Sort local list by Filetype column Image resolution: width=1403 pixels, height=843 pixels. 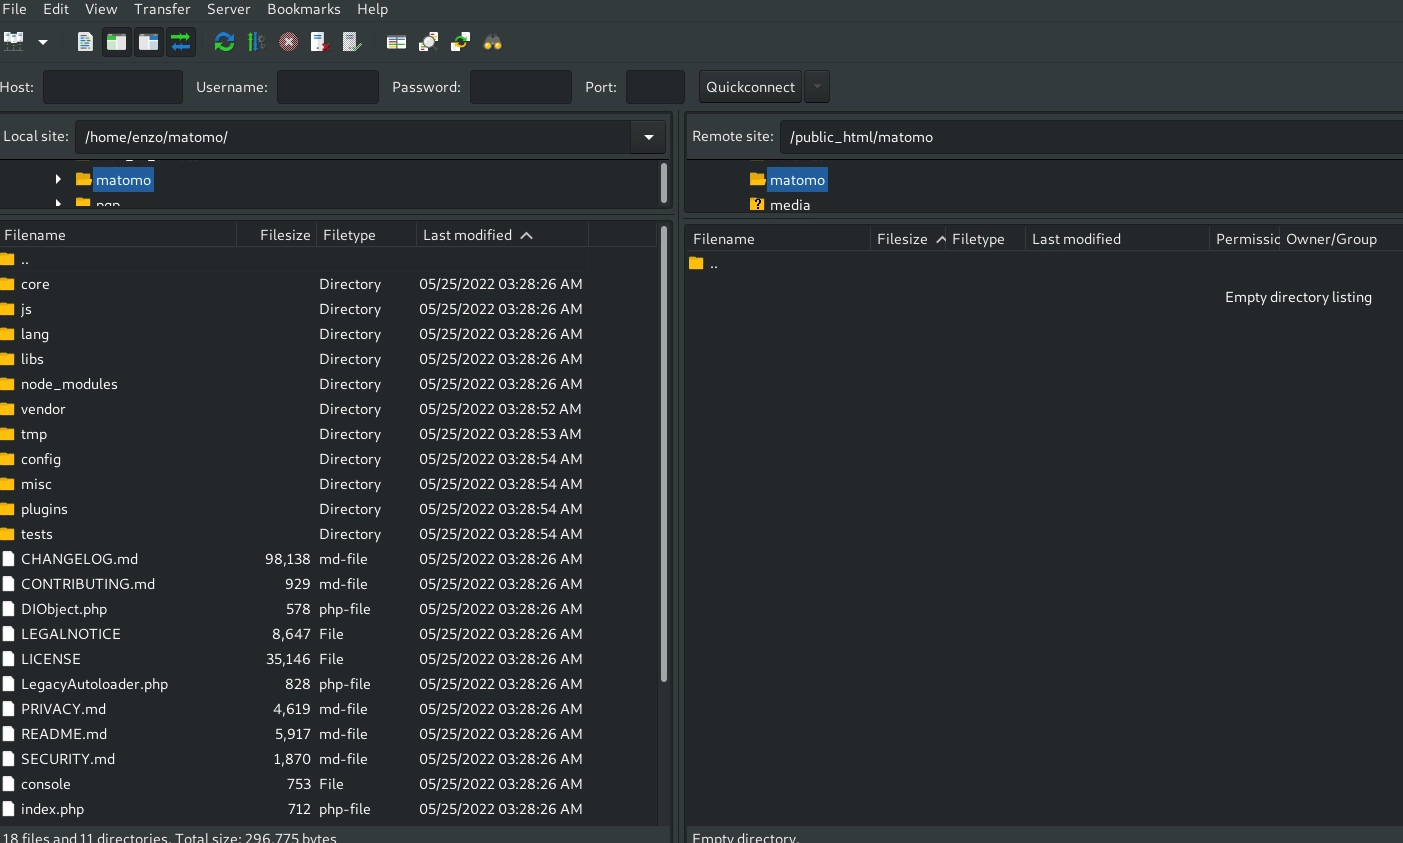point(367,235)
